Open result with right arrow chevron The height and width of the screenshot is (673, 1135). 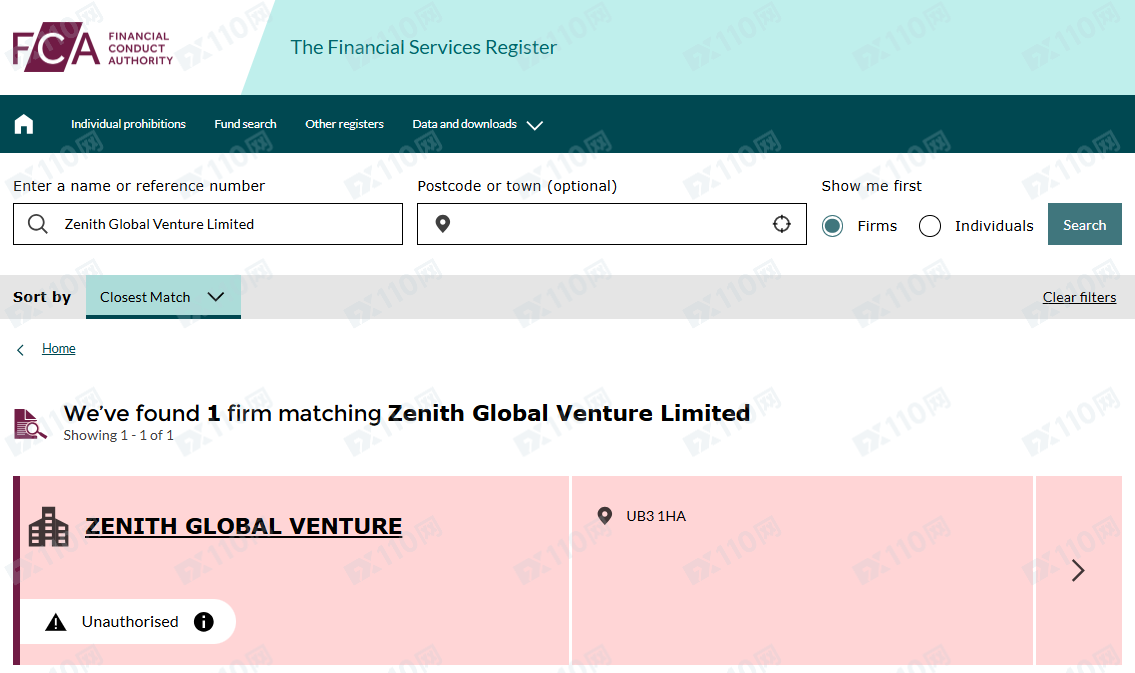pos(1079,571)
